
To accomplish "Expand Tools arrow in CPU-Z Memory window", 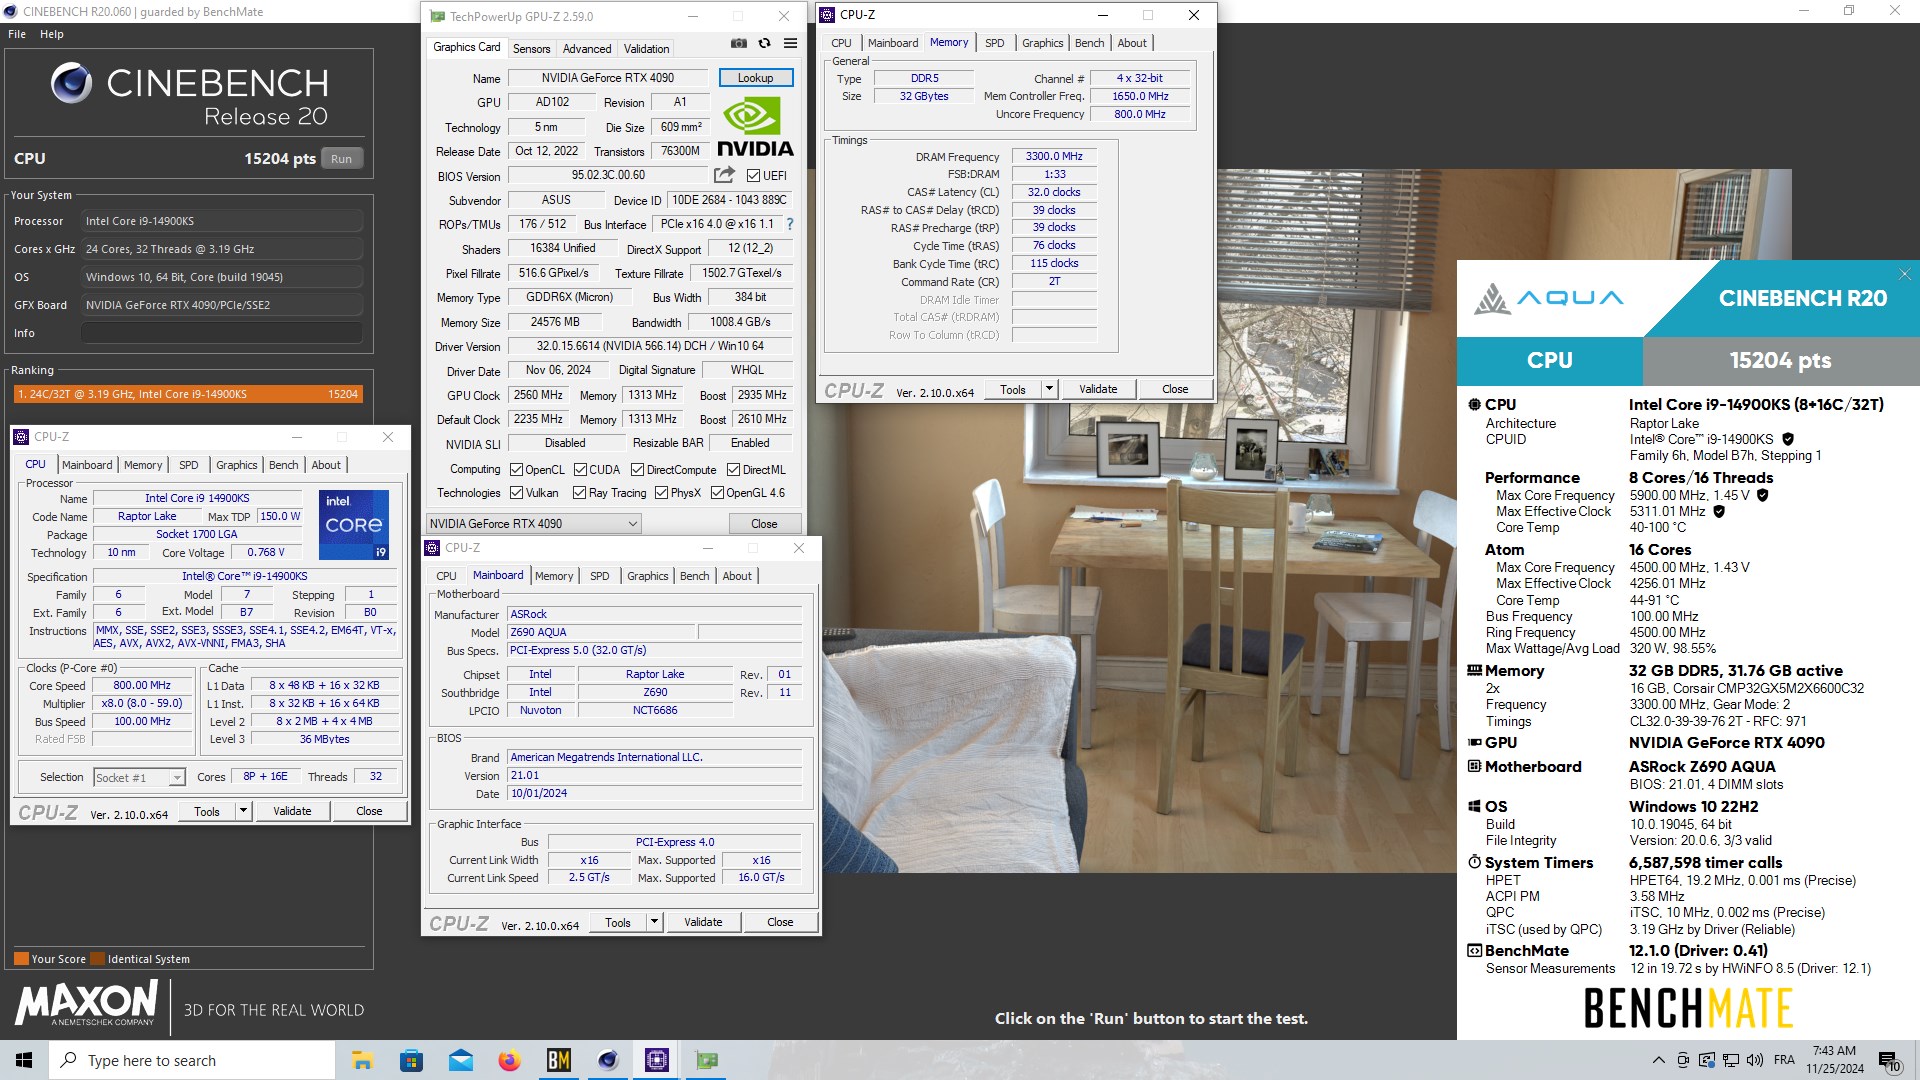I will coord(1049,389).
